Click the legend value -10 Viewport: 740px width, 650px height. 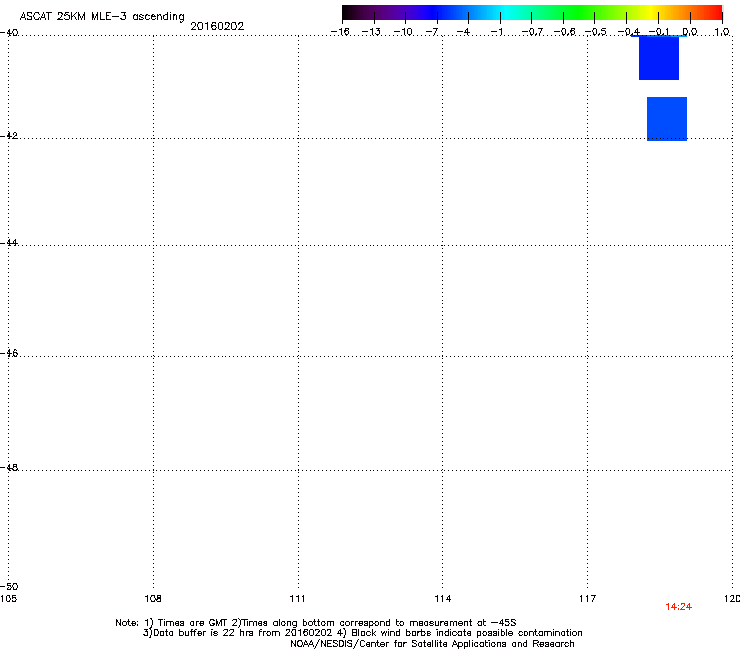click(x=403, y=32)
